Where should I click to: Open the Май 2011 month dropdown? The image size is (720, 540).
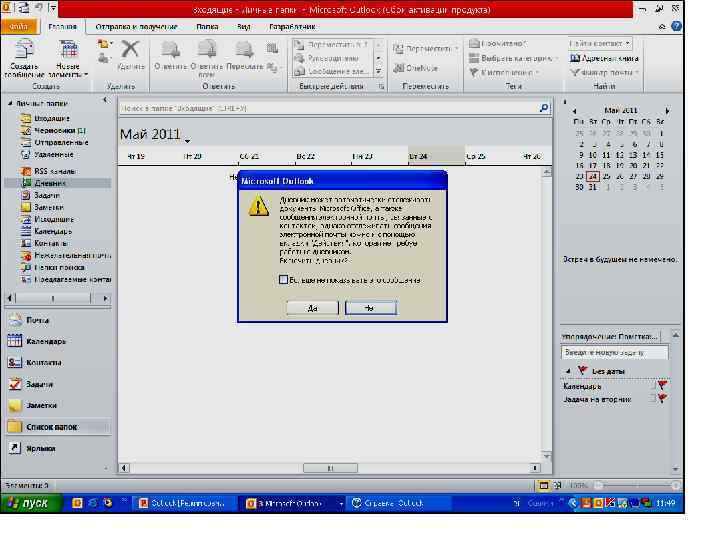coord(187,141)
